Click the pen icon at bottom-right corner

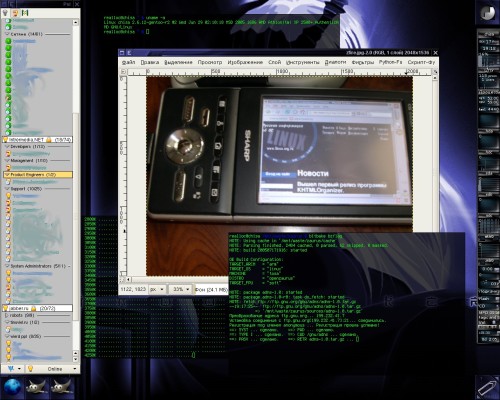pos(487,387)
